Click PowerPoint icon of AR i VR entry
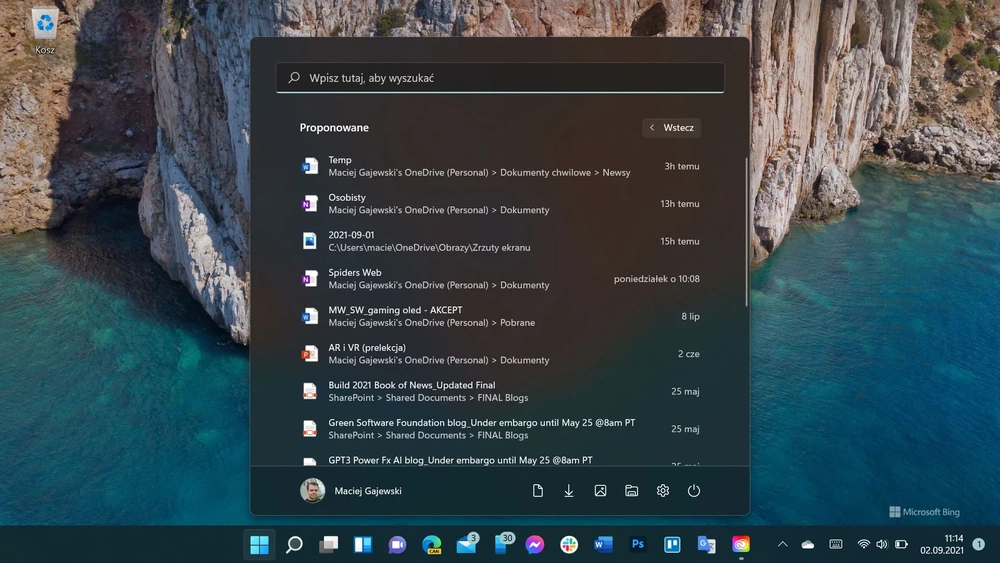This screenshot has width=1000, height=563. pyautogui.click(x=309, y=354)
